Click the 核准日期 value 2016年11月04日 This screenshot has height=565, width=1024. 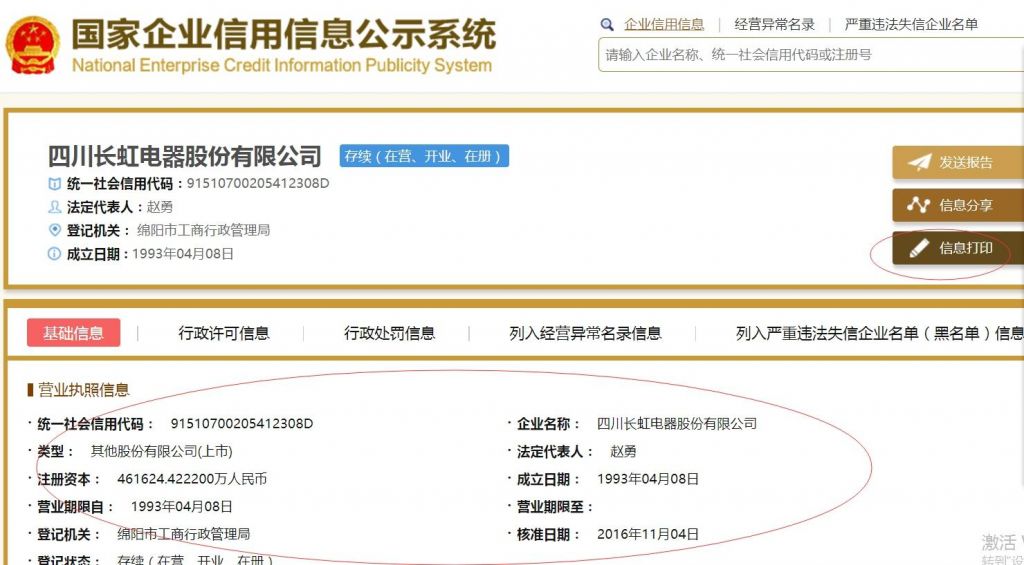648,534
